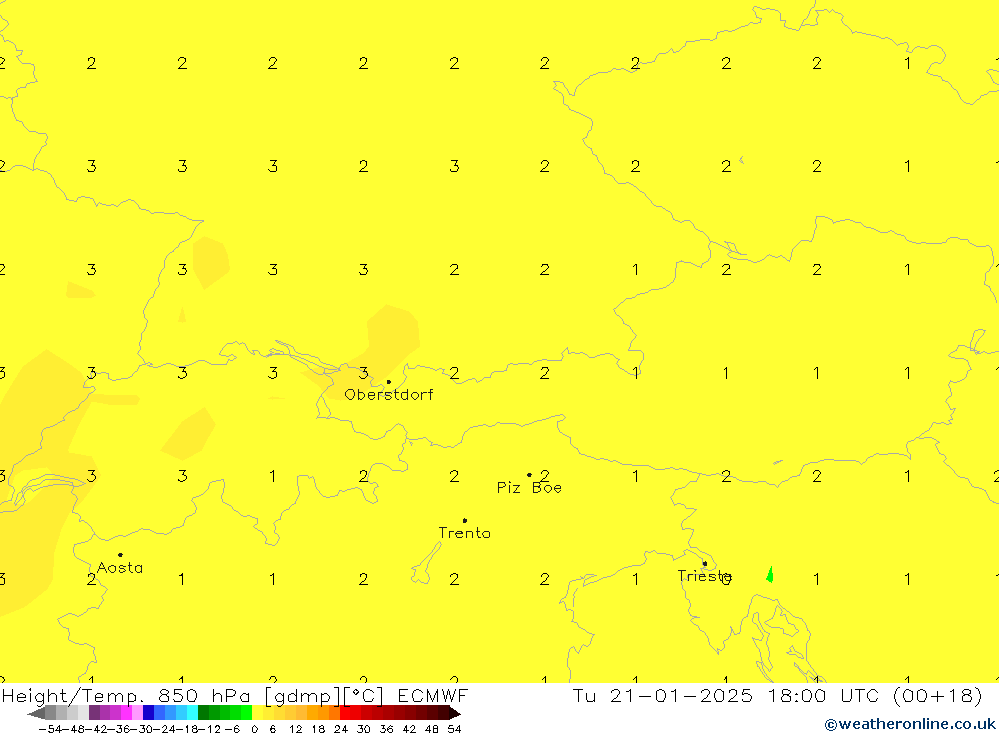Click the Oberstdorf city marker dot
1000x733 pixels.
point(389,382)
